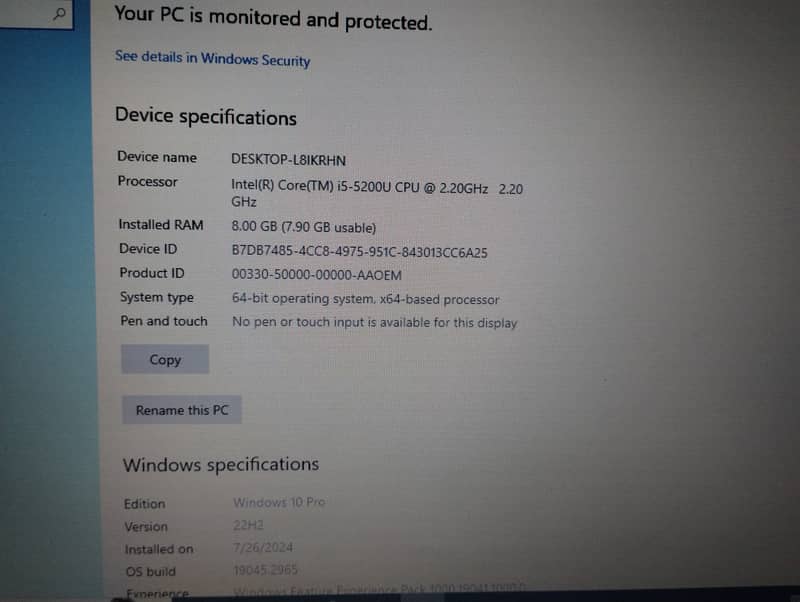Click the Windows specifications heading
Screen dimensions: 800x602
tap(220, 464)
